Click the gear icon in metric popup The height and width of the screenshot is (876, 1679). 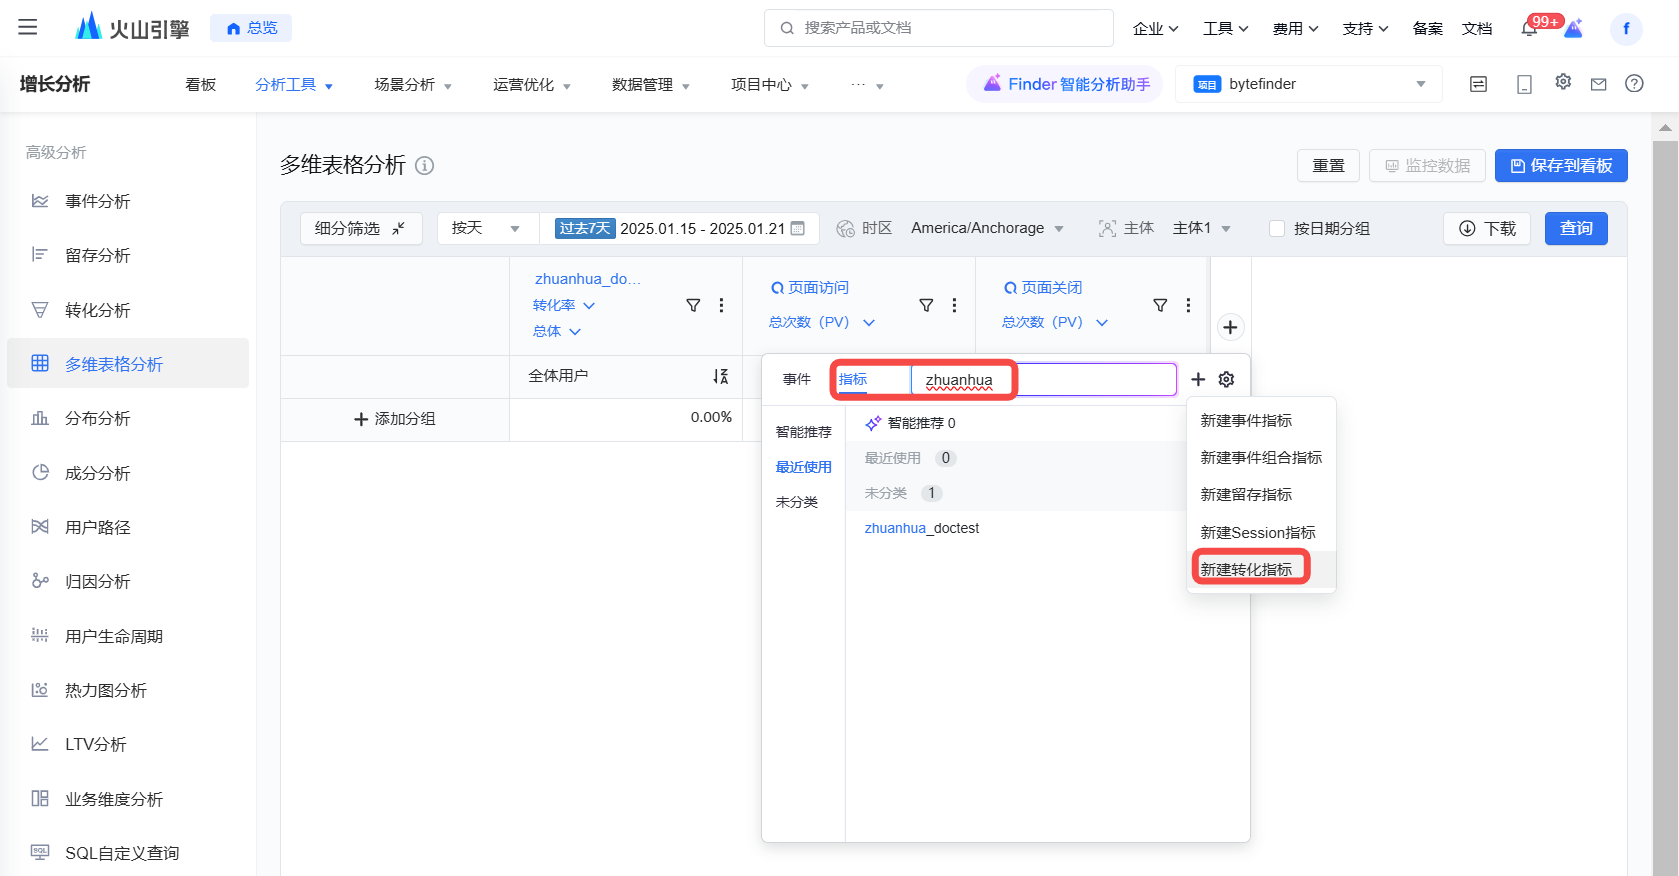[1227, 379]
